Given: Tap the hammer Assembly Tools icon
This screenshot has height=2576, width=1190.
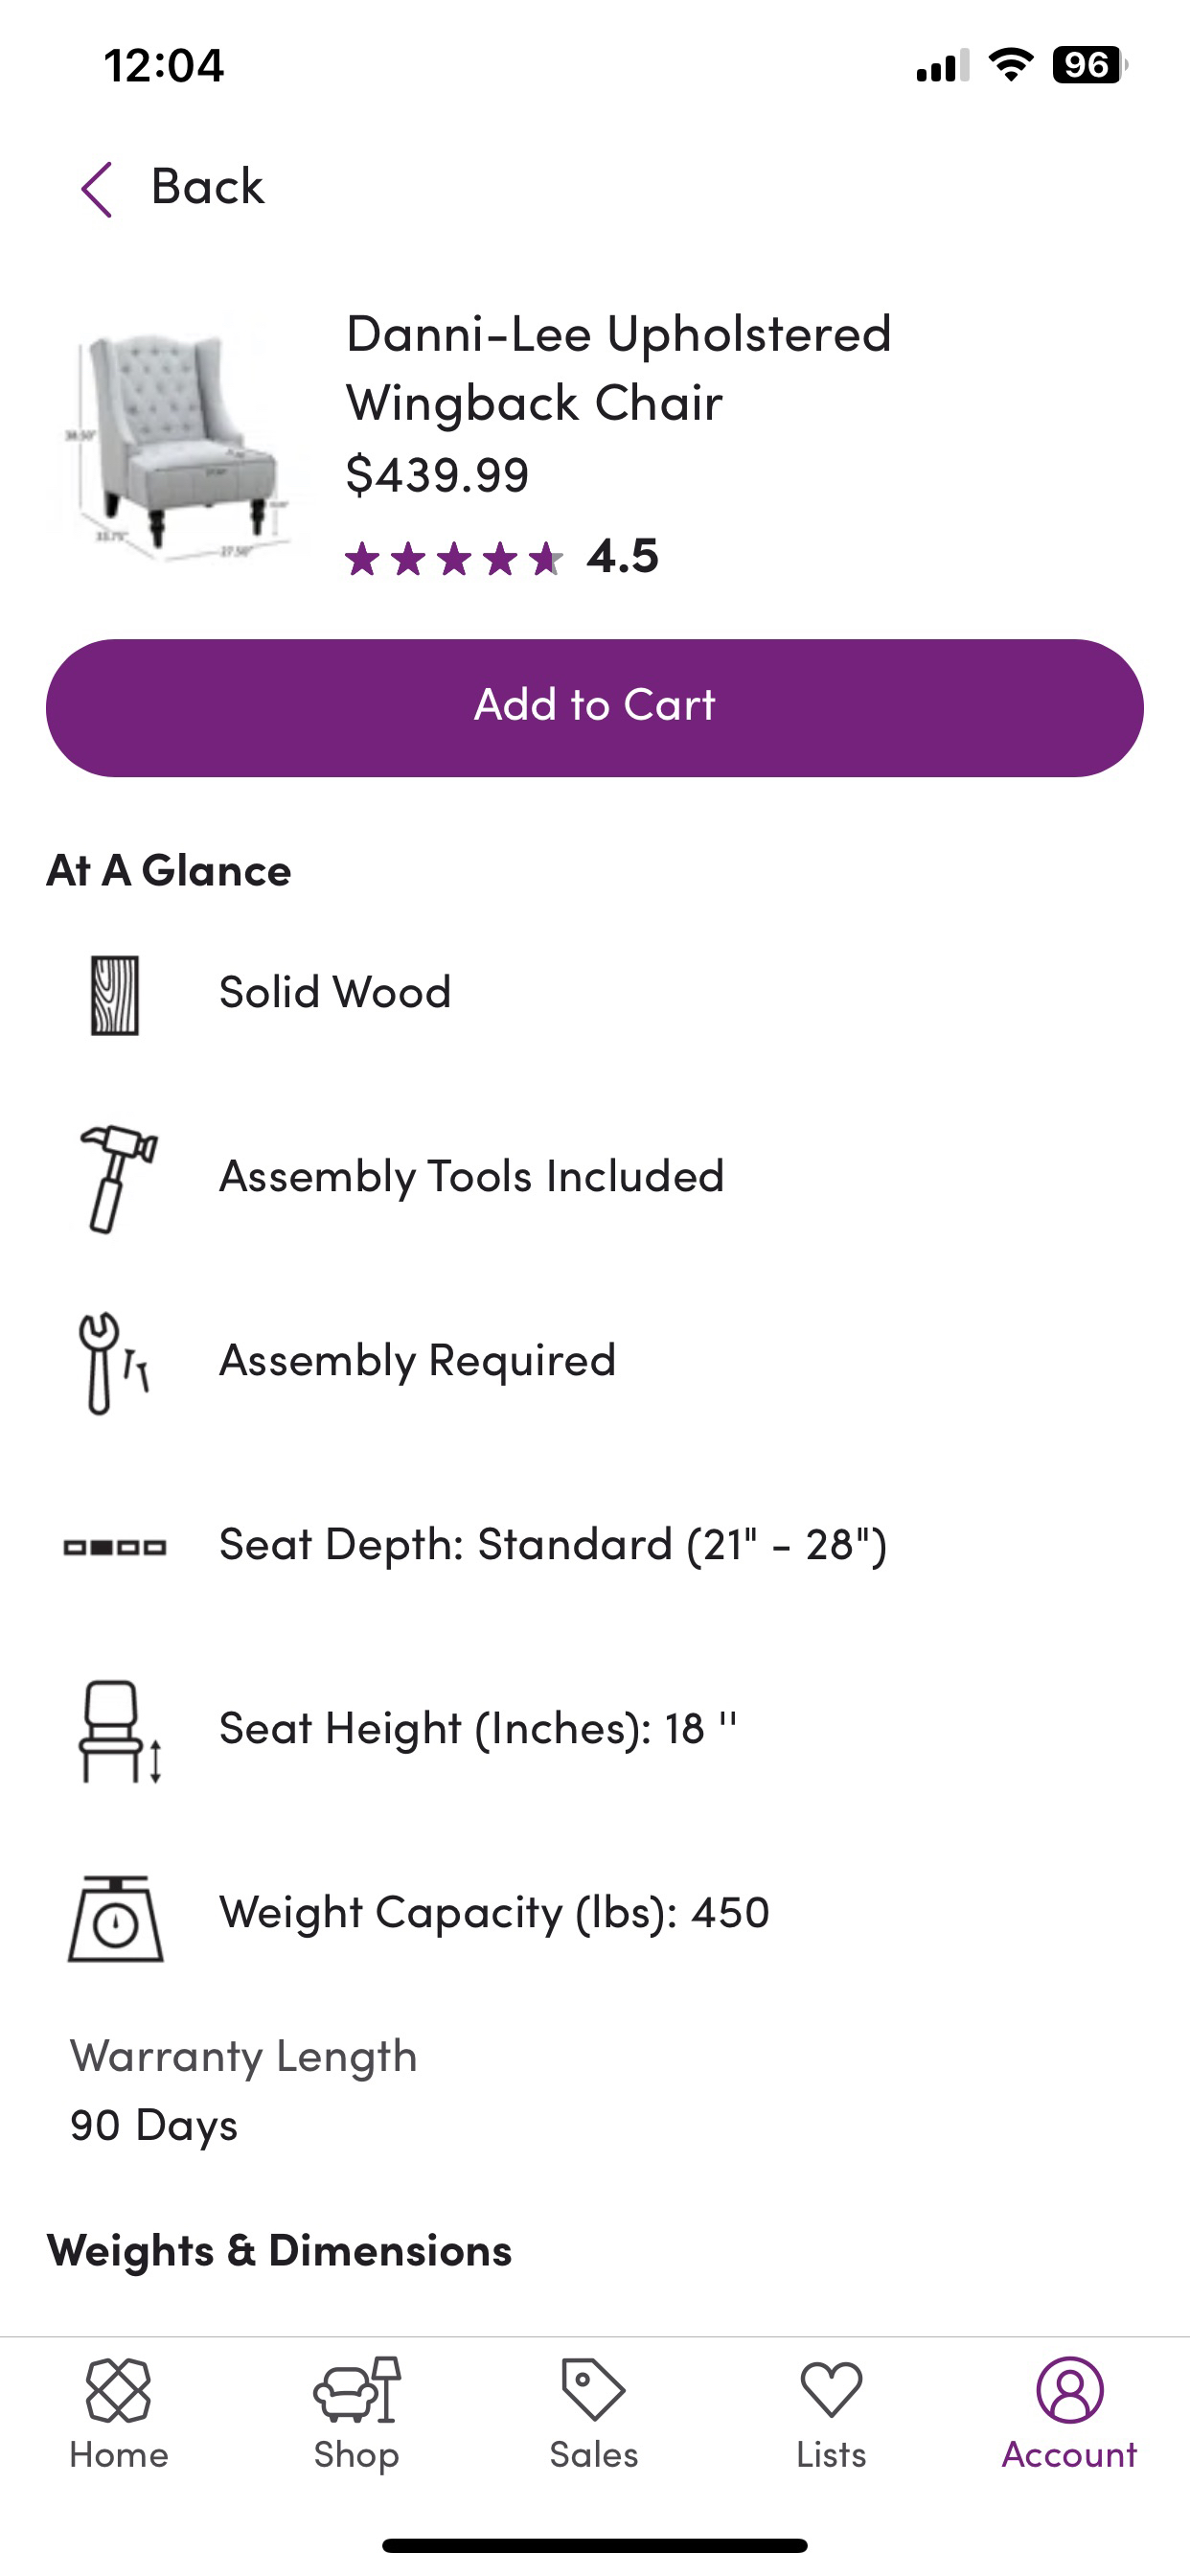Looking at the screenshot, I should tap(118, 1179).
